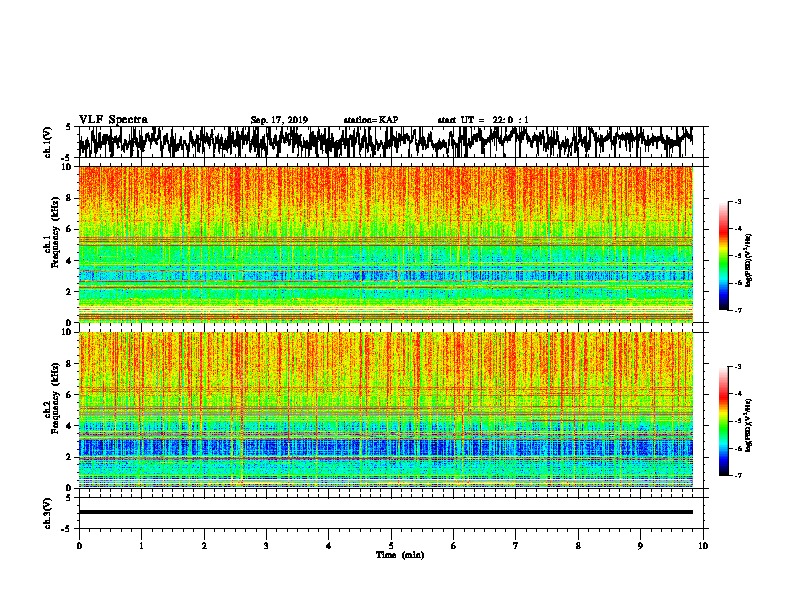The height and width of the screenshot is (612, 792).
Task: Click inside the ch.1 spectrogram panel
Action: click(x=385, y=244)
